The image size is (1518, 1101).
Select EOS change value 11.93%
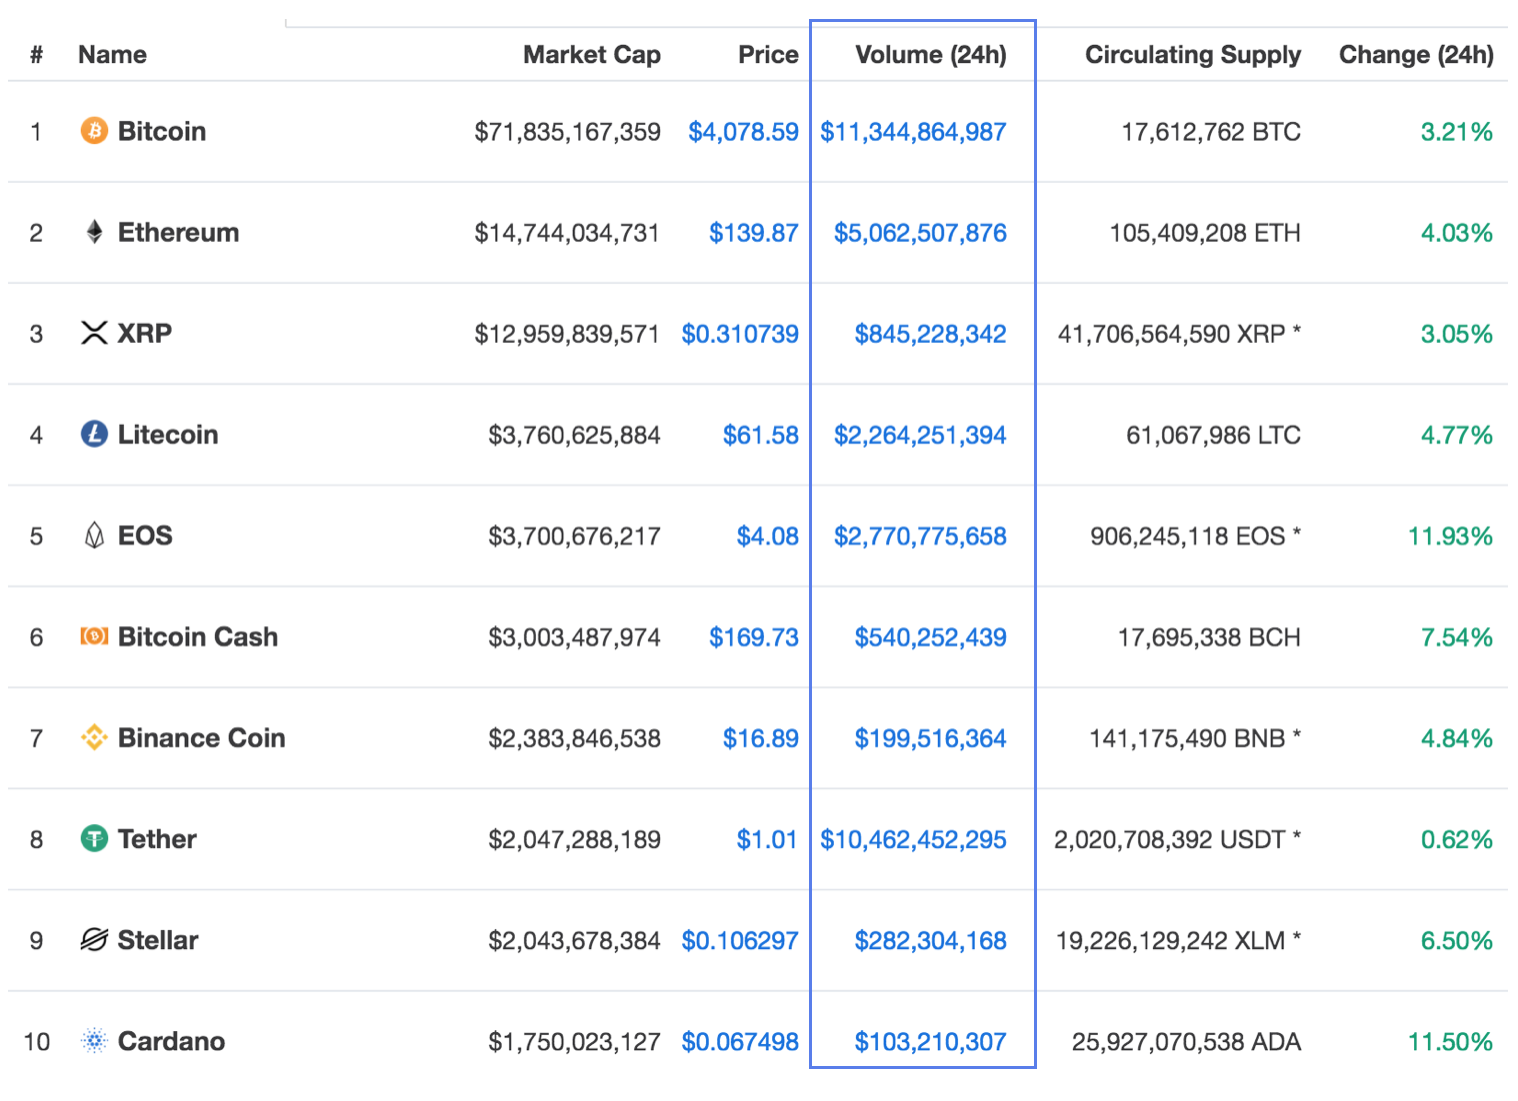pyautogui.click(x=1450, y=535)
